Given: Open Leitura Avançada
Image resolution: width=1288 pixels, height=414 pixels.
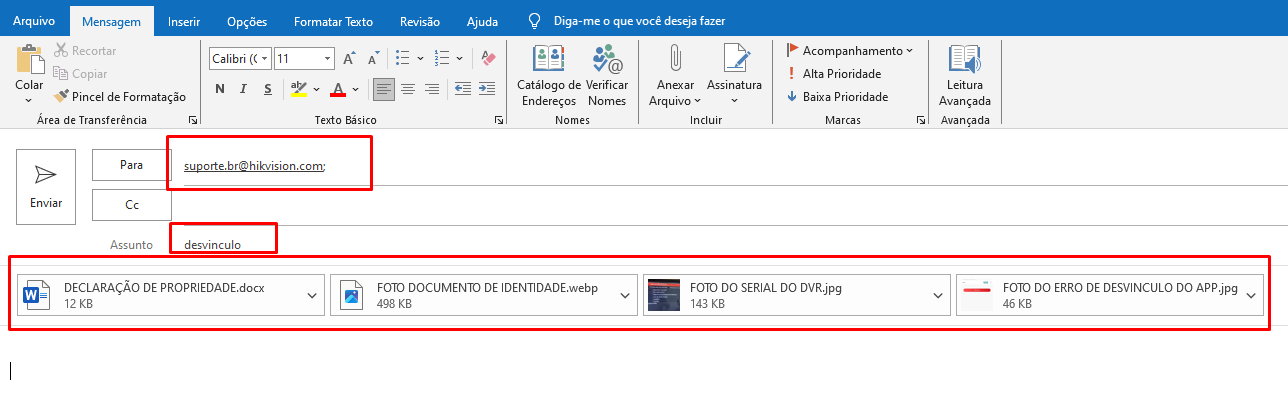Looking at the screenshot, I should tap(964, 75).
